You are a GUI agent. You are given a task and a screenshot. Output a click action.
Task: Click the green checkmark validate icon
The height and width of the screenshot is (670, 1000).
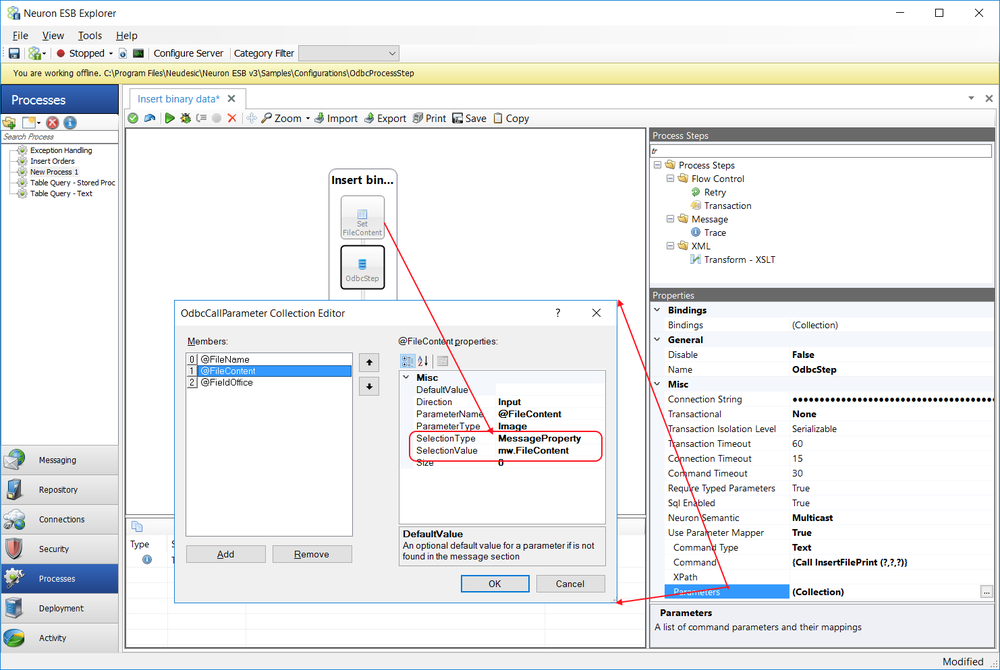pyautogui.click(x=133, y=118)
